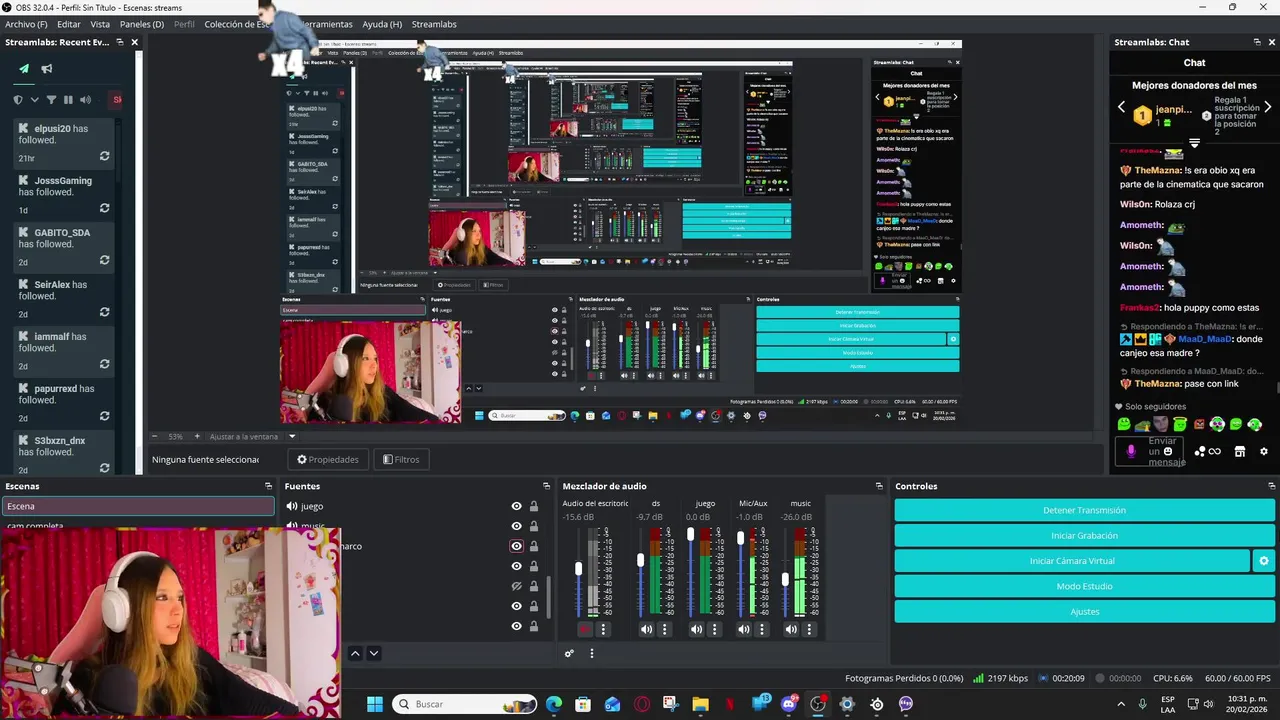The width and height of the screenshot is (1280, 720).
Task: Open the audio mixer options menu
Action: [591, 653]
